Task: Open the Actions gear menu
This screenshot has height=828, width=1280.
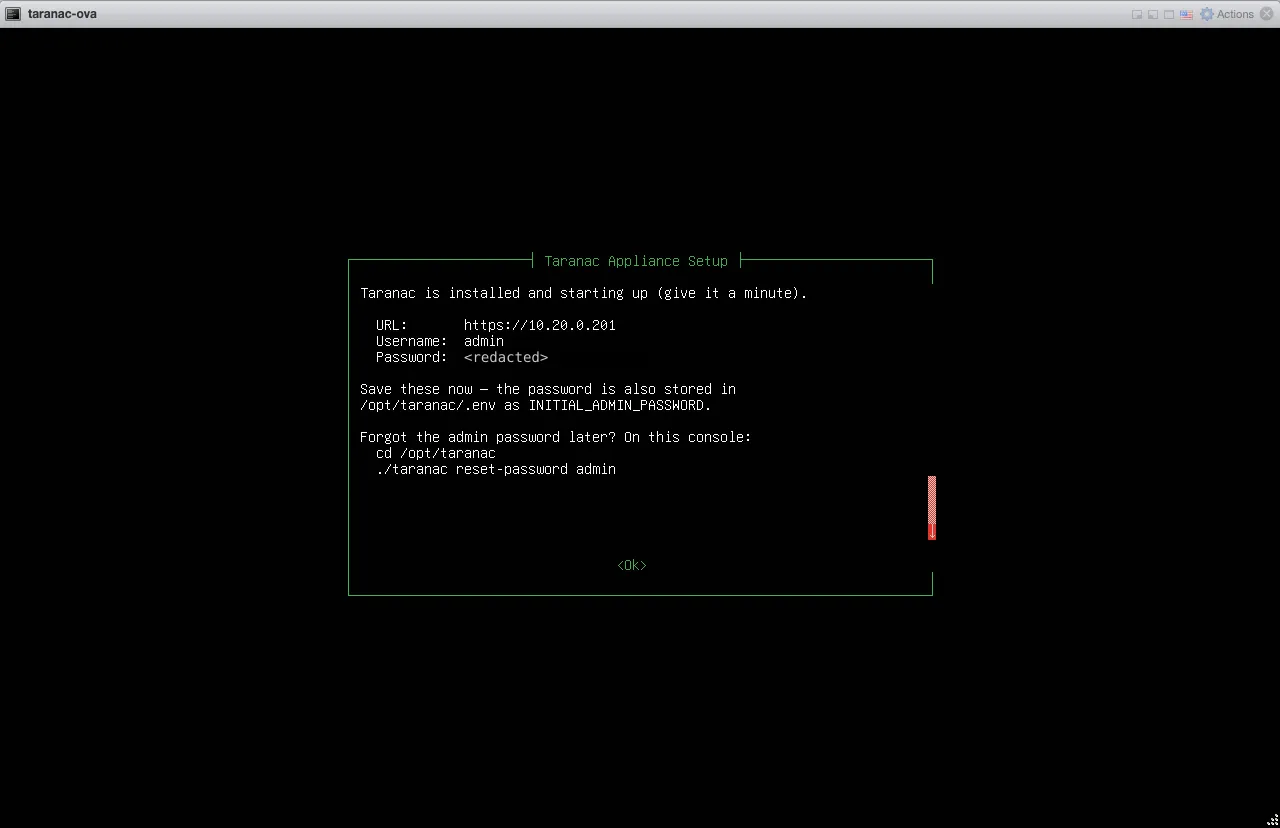Action: [x=1227, y=14]
